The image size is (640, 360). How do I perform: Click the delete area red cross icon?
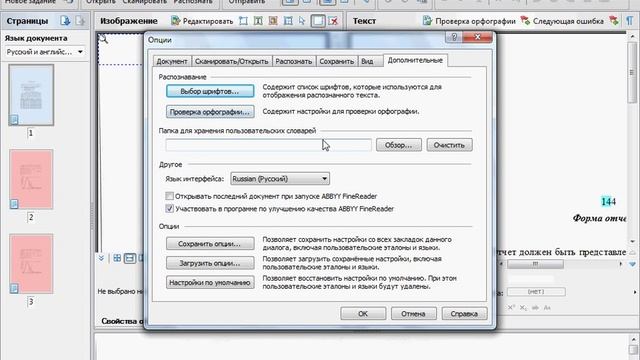[x=334, y=21]
